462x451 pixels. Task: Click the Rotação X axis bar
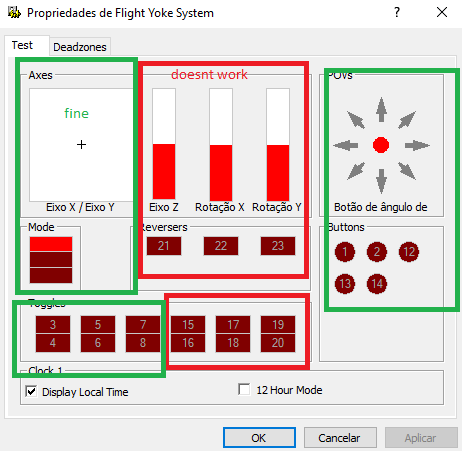[221, 145]
